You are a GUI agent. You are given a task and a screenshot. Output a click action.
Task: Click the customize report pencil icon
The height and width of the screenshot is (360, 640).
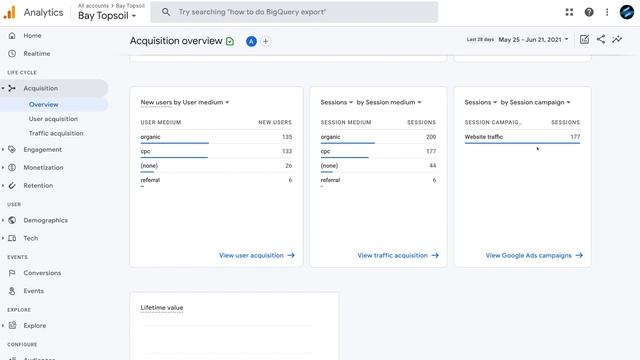pyautogui.click(x=584, y=40)
